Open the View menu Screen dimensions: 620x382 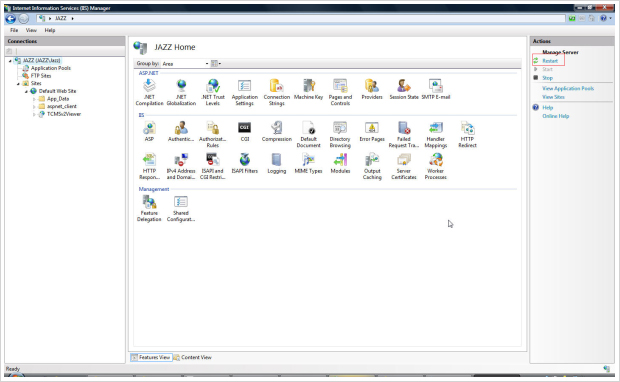(x=31, y=30)
